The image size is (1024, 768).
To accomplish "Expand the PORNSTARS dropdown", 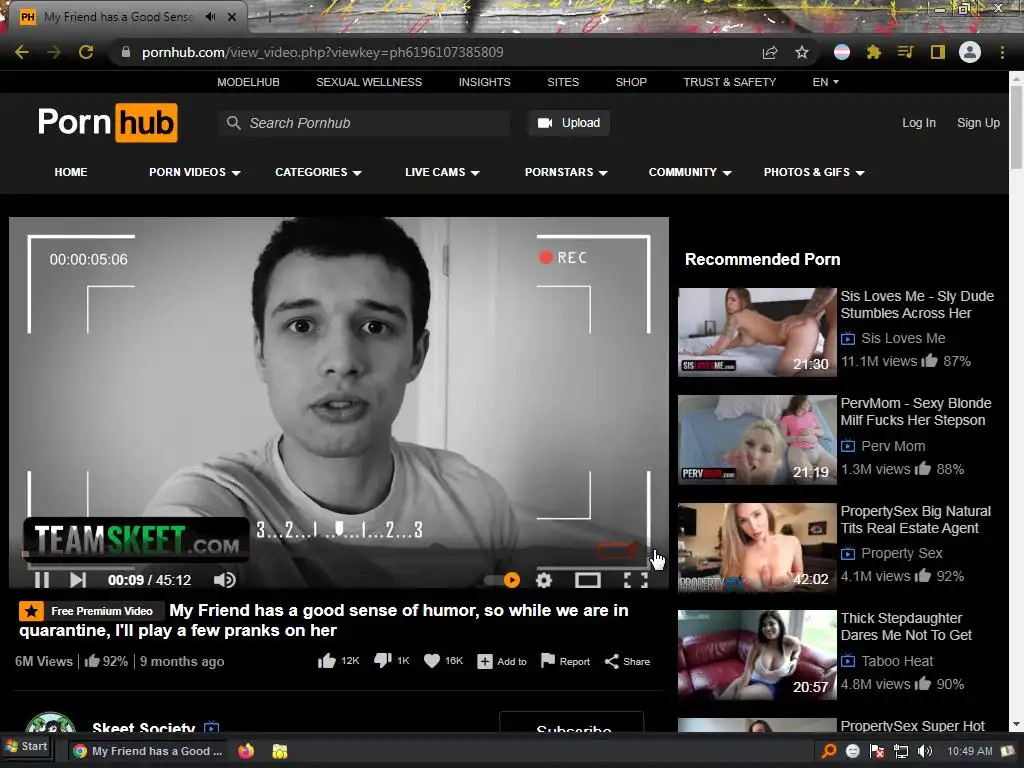I will click(566, 172).
